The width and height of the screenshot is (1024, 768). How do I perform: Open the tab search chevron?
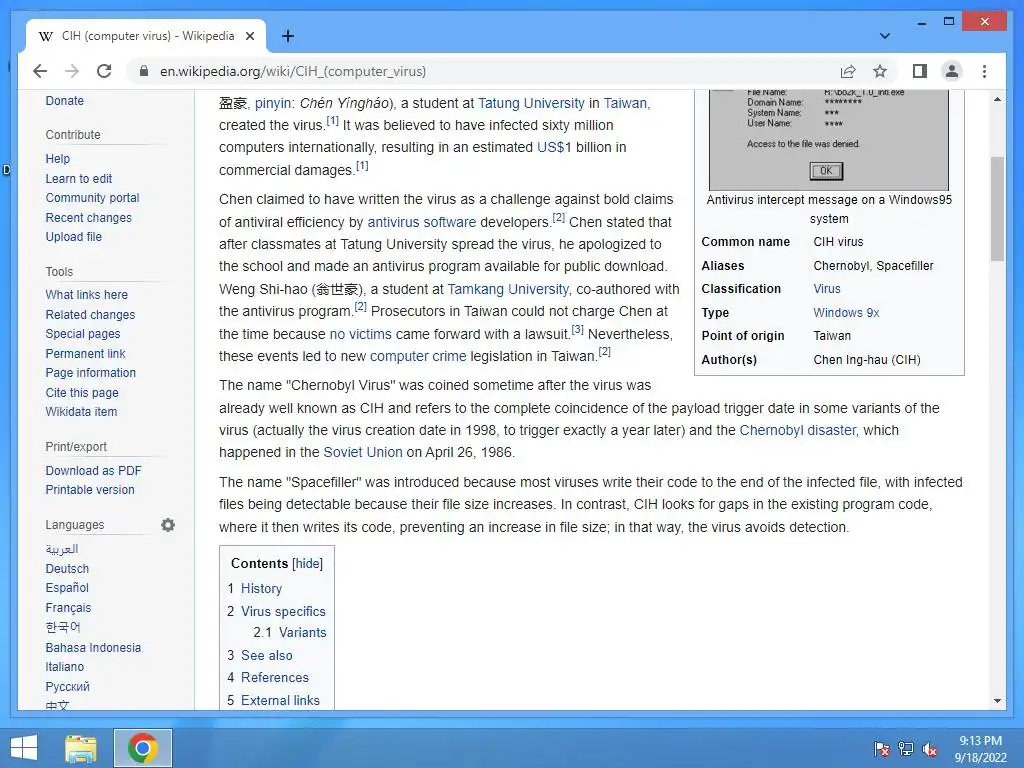coord(884,36)
